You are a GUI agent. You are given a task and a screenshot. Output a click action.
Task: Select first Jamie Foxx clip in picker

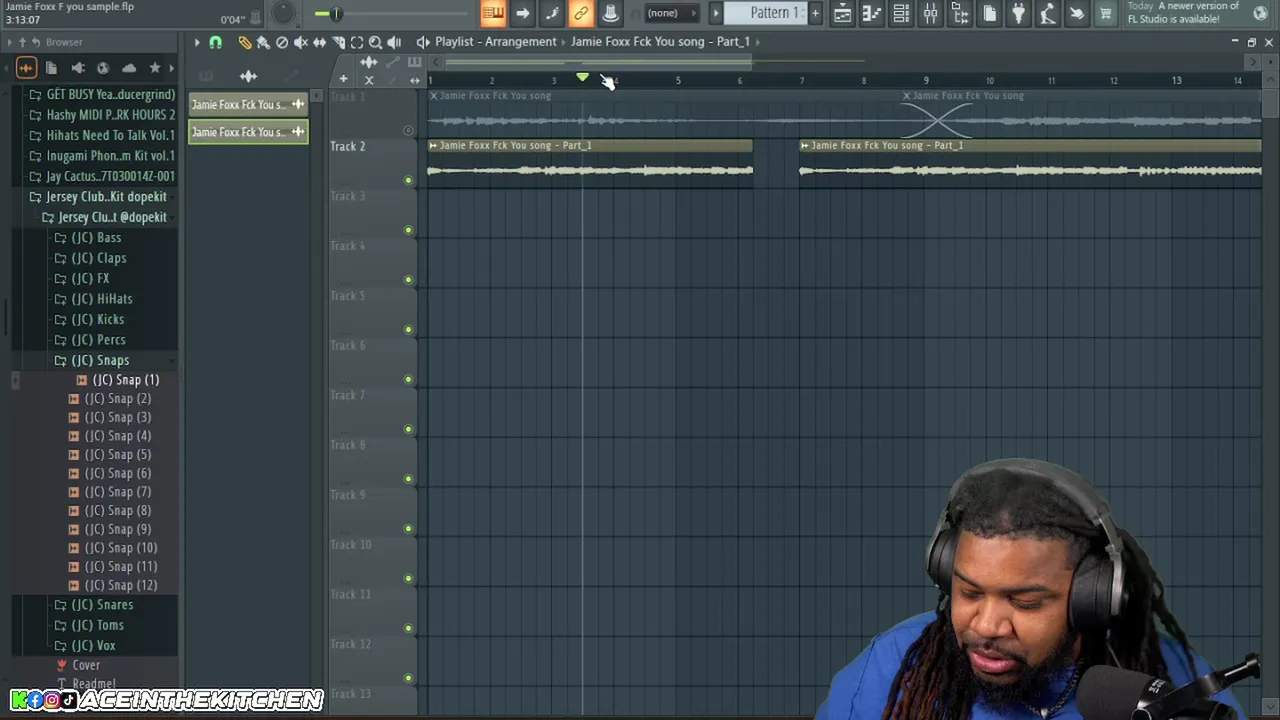[x=248, y=104]
